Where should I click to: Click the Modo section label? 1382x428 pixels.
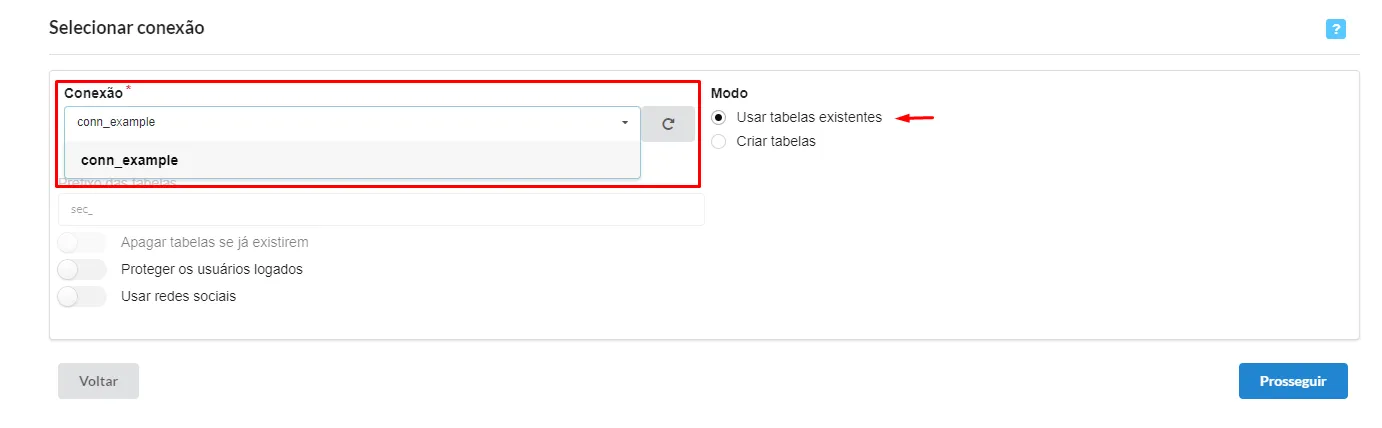click(x=729, y=93)
